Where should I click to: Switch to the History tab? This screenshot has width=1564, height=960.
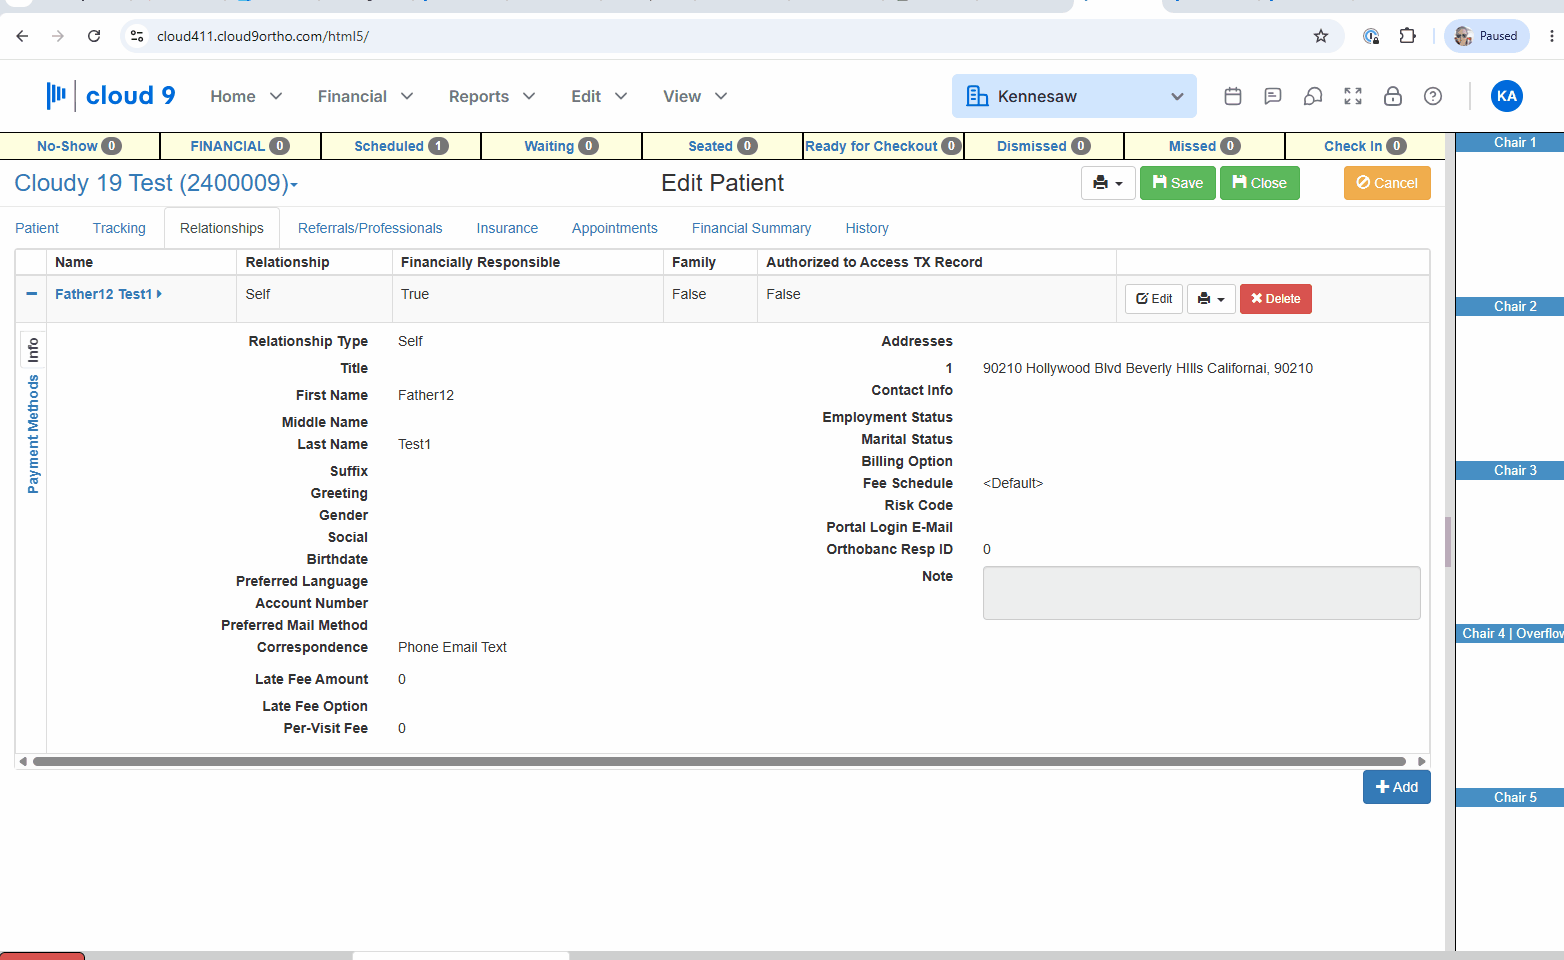click(x=867, y=228)
